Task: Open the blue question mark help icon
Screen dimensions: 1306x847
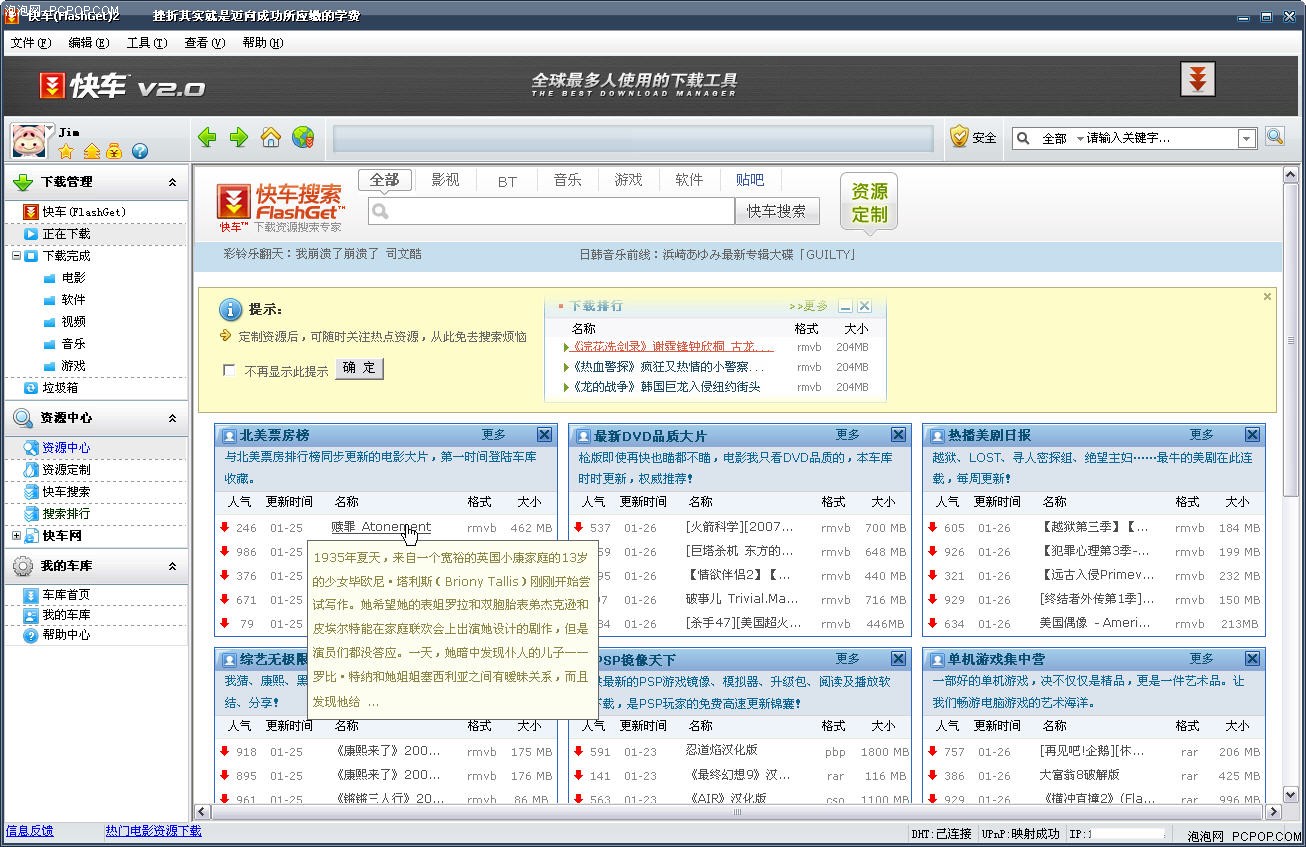Action: (140, 151)
